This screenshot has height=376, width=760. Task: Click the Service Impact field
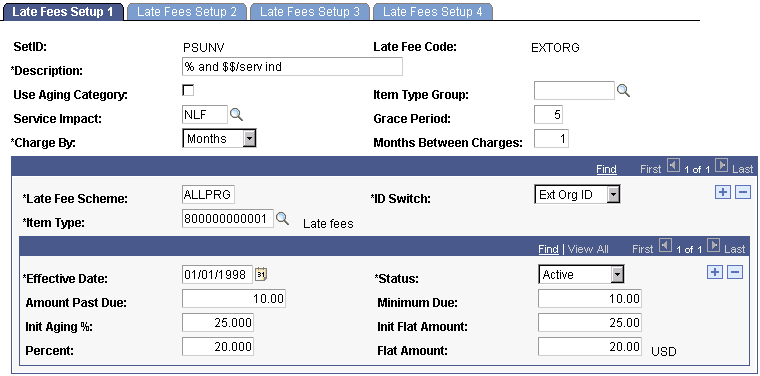click(205, 114)
